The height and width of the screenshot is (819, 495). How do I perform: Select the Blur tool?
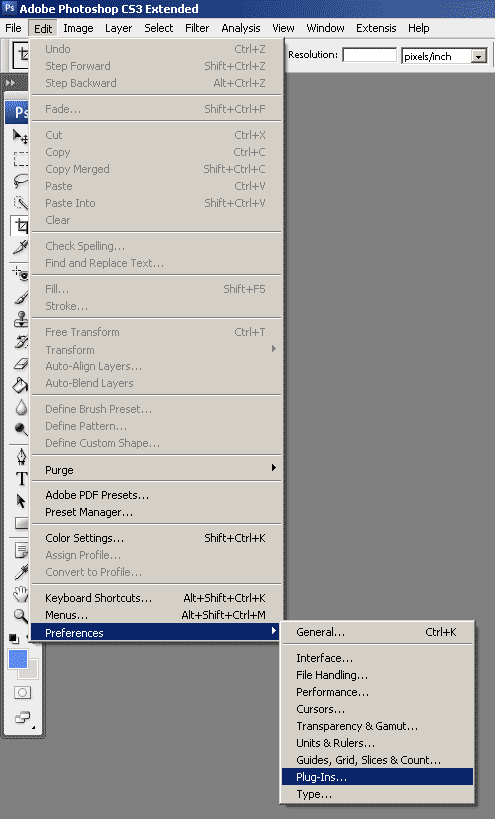pyautogui.click(x=20, y=407)
